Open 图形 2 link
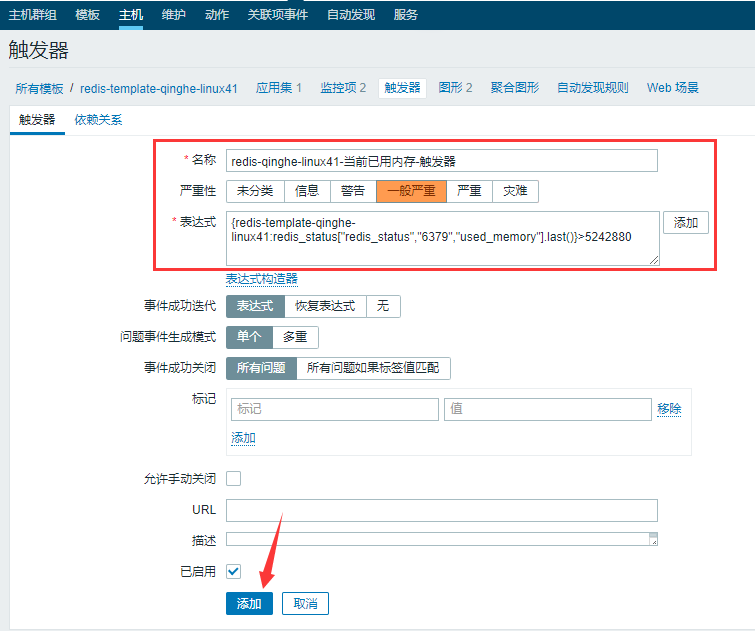 point(455,88)
